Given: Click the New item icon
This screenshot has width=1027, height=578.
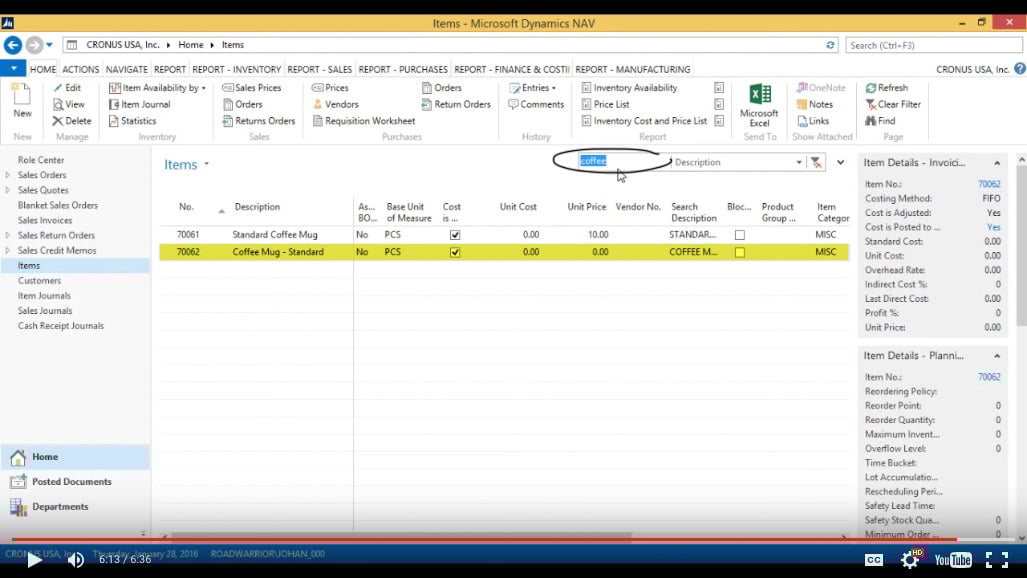Looking at the screenshot, I should pos(22,100).
